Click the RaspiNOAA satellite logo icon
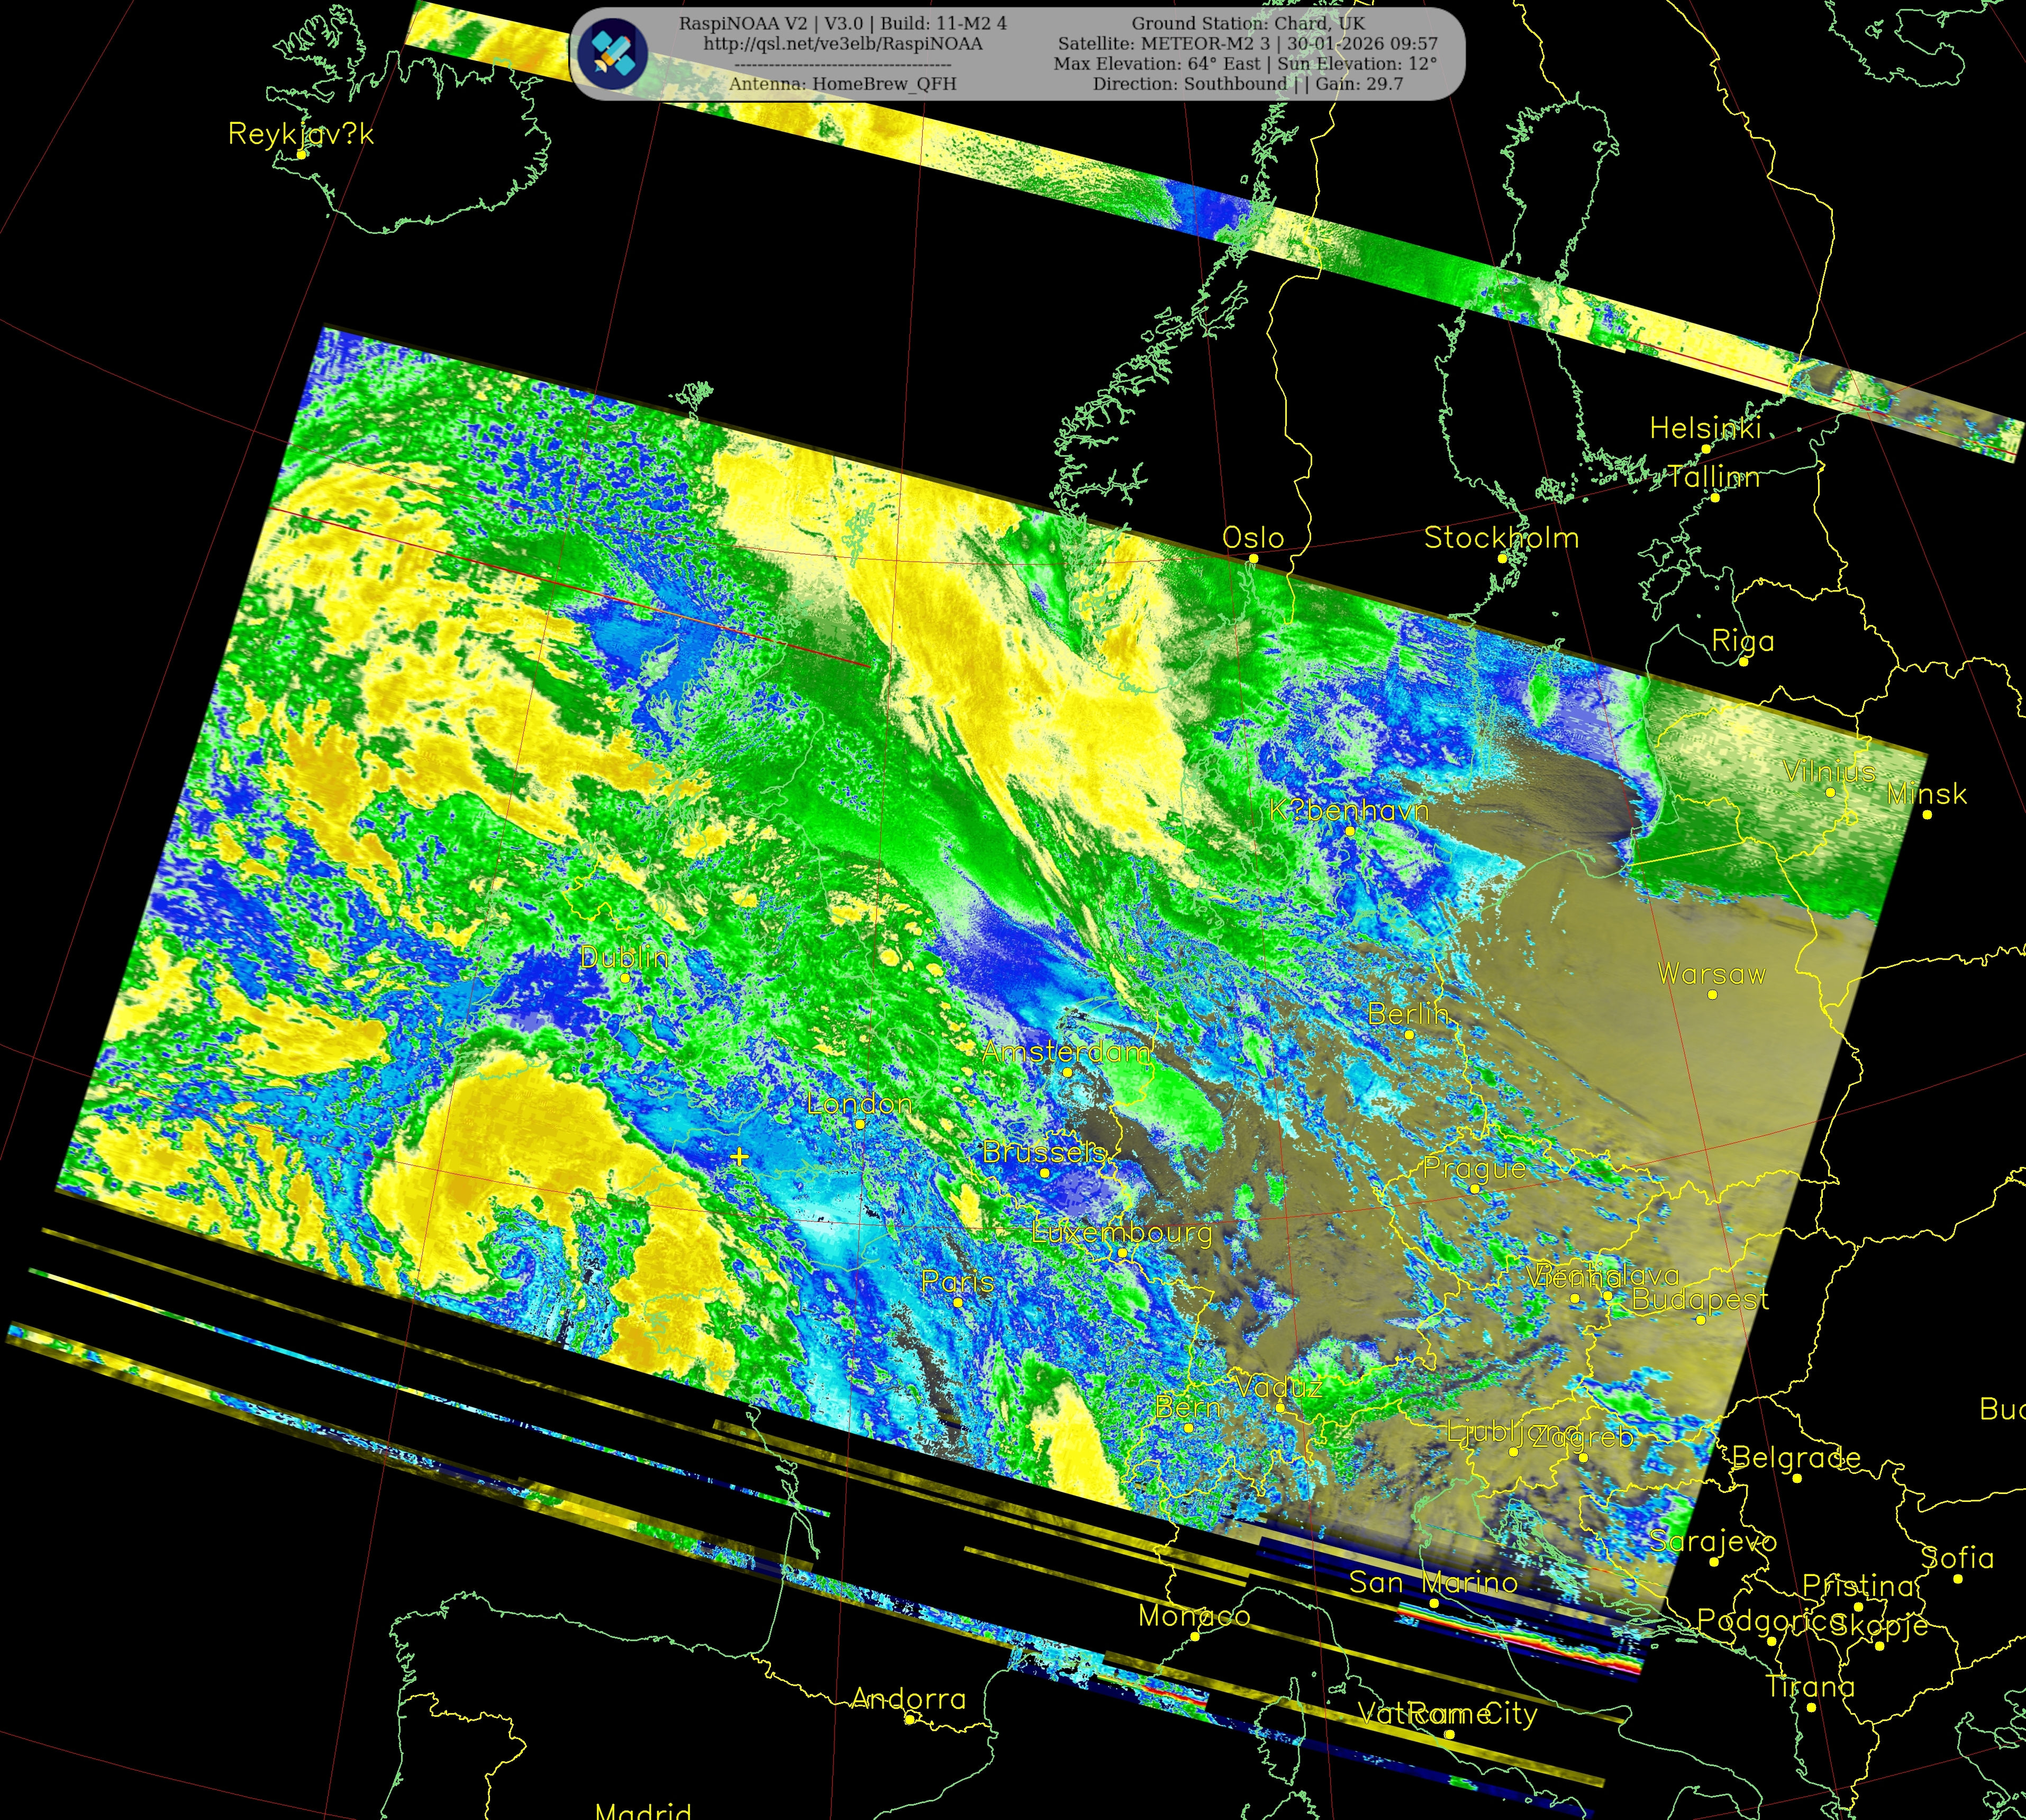Viewport: 2026px width, 1820px height. 612,54
